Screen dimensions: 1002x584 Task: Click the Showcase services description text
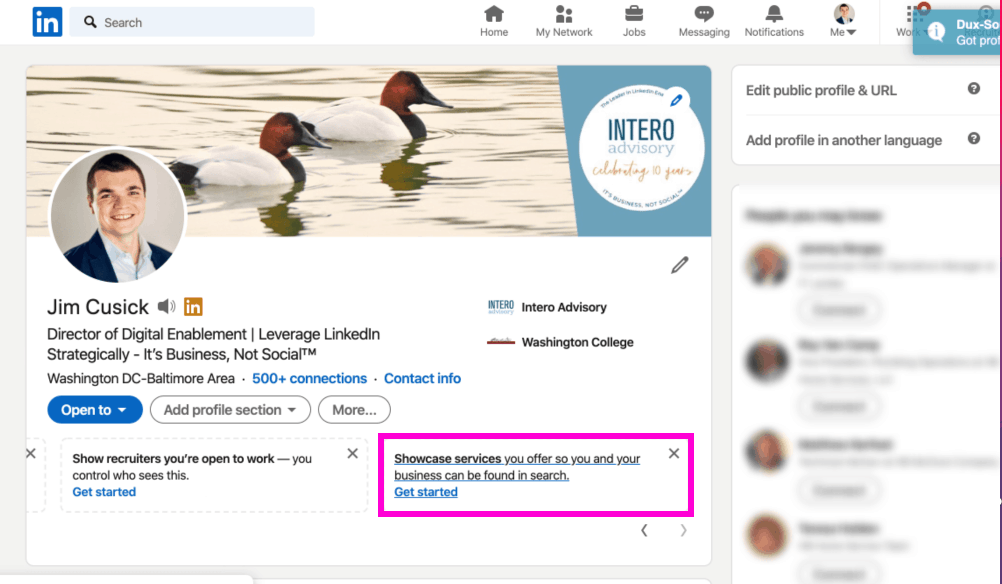tap(517, 467)
